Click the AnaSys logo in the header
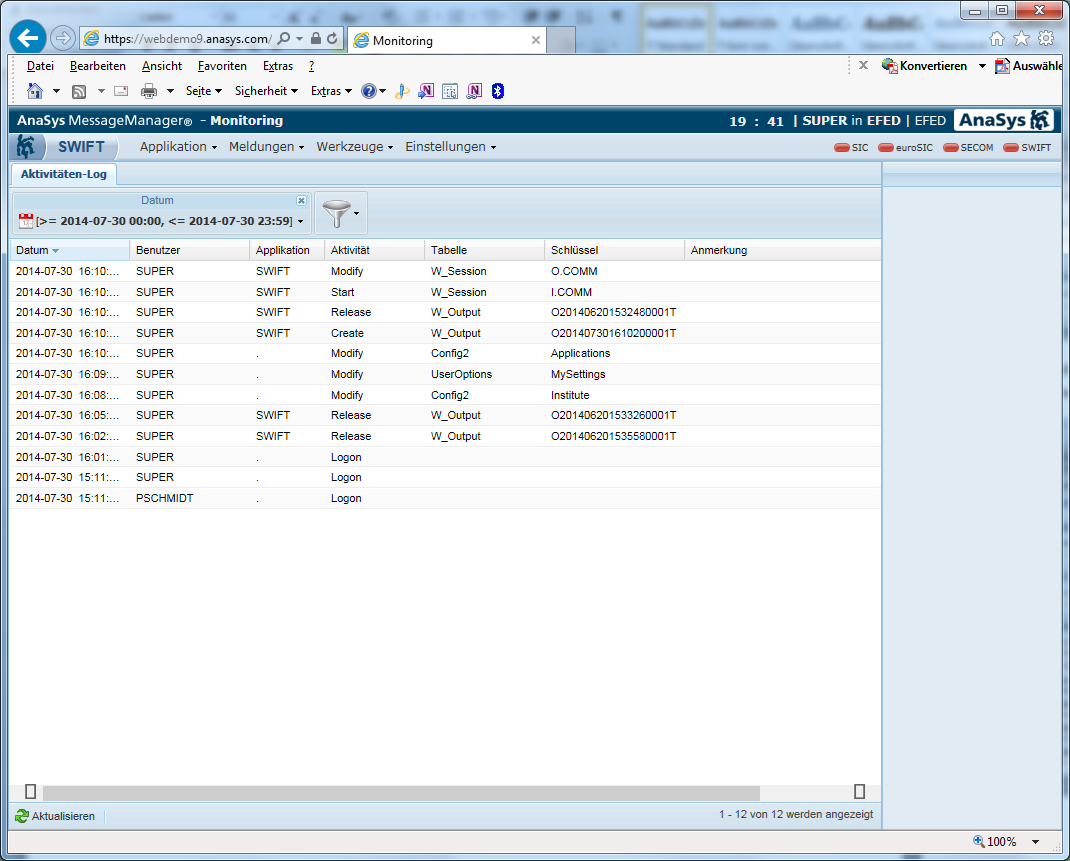Image resolution: width=1070 pixels, height=861 pixels. point(1004,121)
